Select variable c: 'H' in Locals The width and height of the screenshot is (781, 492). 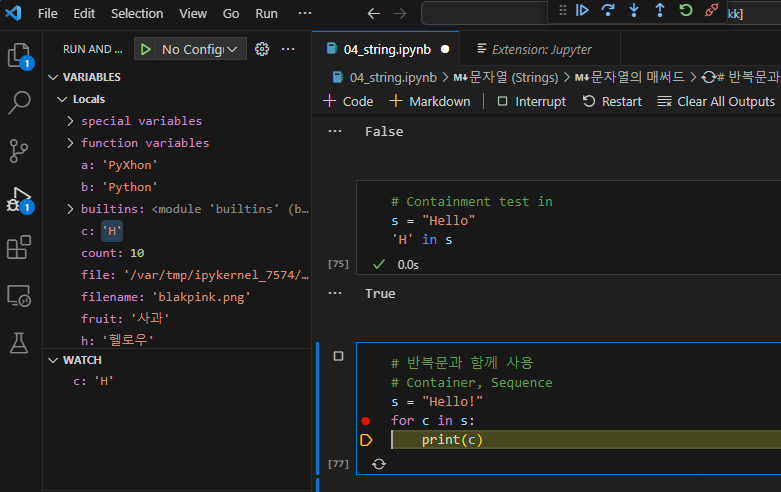tap(102, 231)
